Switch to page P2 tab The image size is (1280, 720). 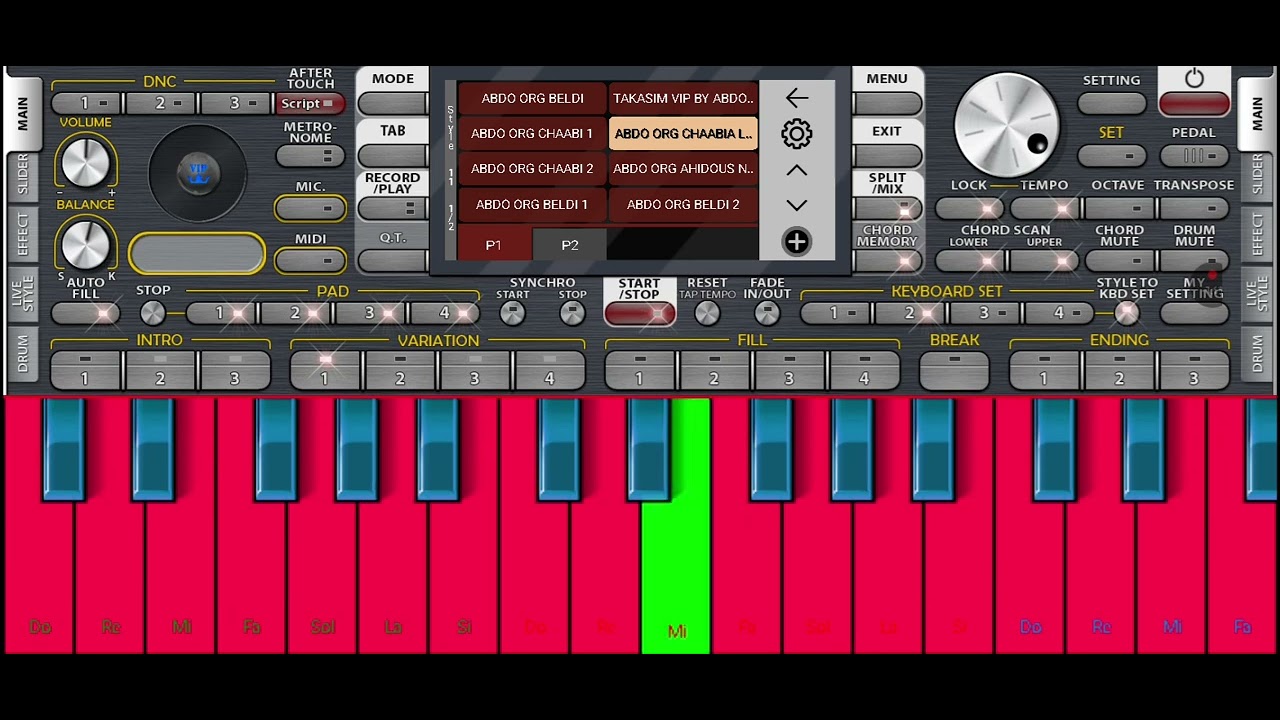tap(569, 244)
